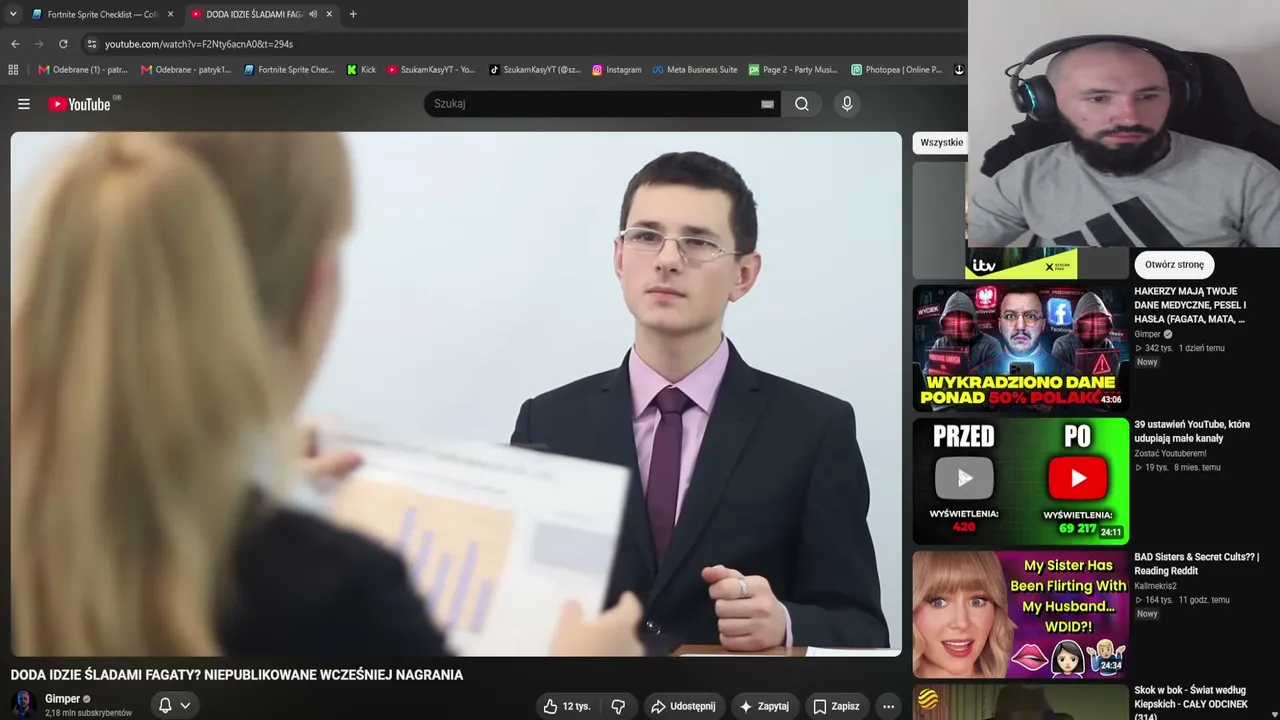Close the DODA IDZIE ŚLADAMI tab

click(x=329, y=14)
